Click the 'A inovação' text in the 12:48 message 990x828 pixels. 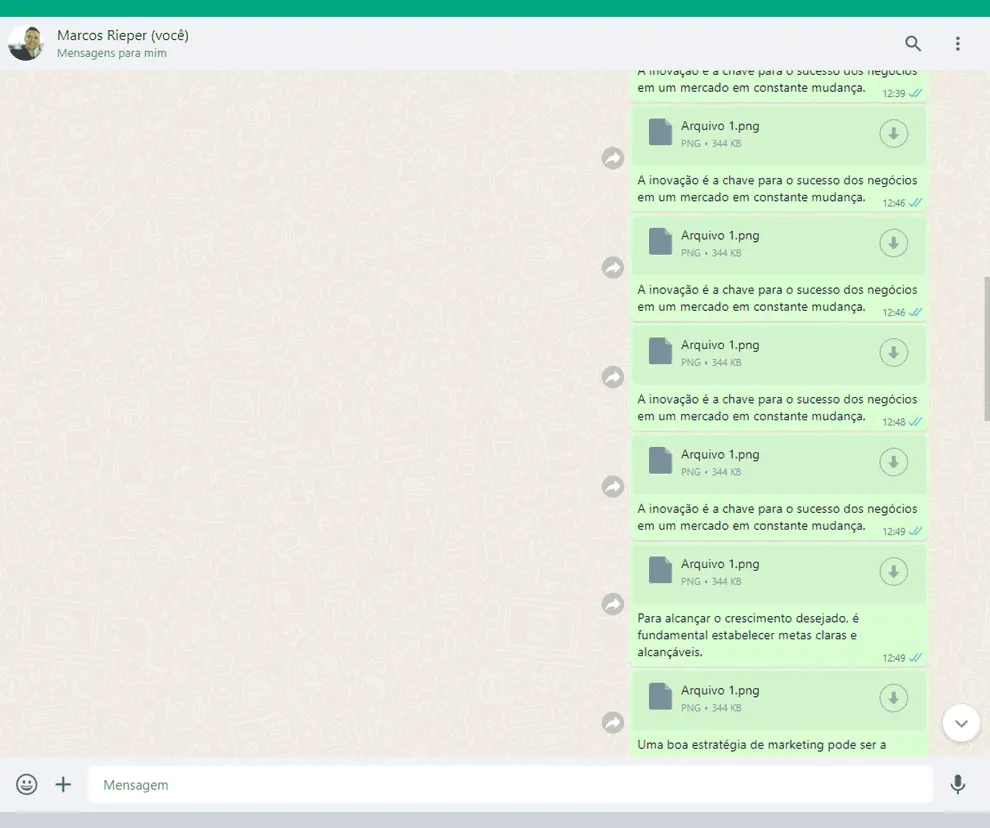coord(777,407)
